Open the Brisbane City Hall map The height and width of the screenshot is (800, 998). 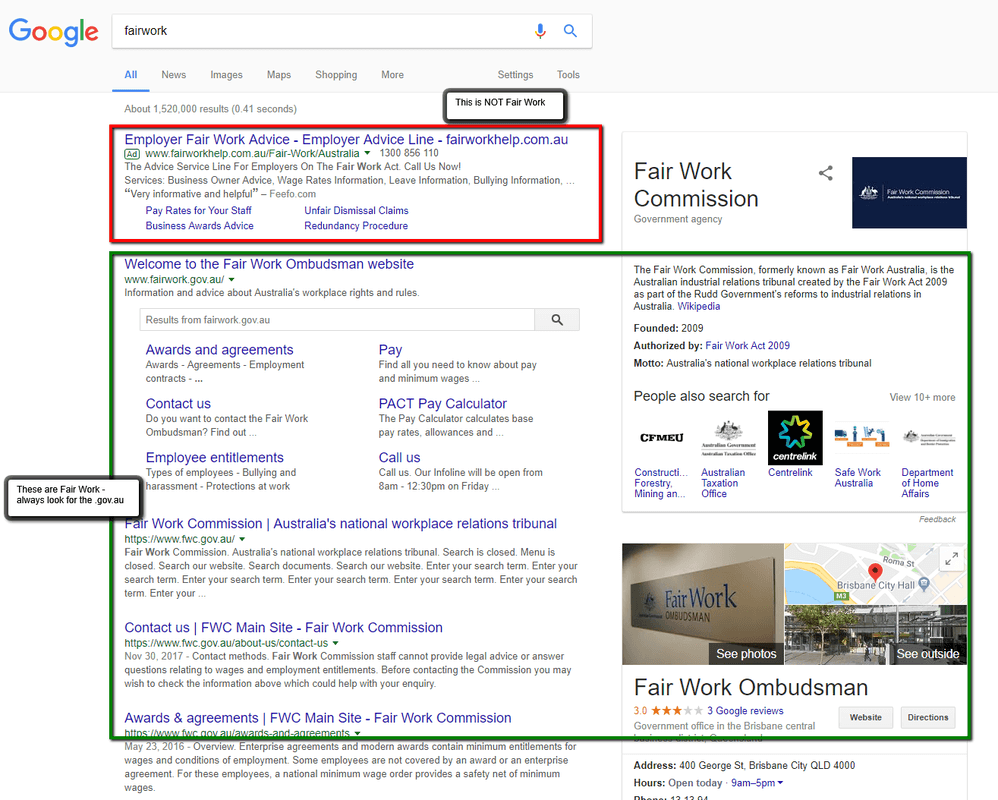(x=876, y=573)
